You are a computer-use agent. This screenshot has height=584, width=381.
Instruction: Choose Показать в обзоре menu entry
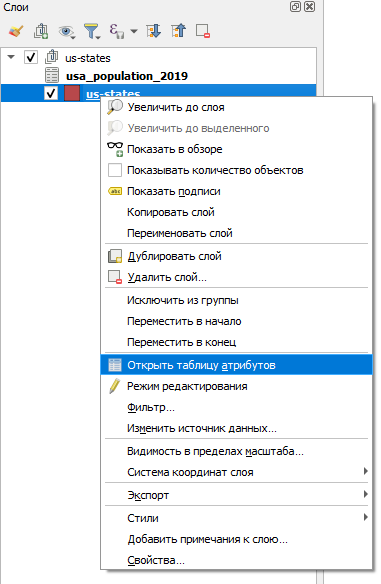point(236,149)
